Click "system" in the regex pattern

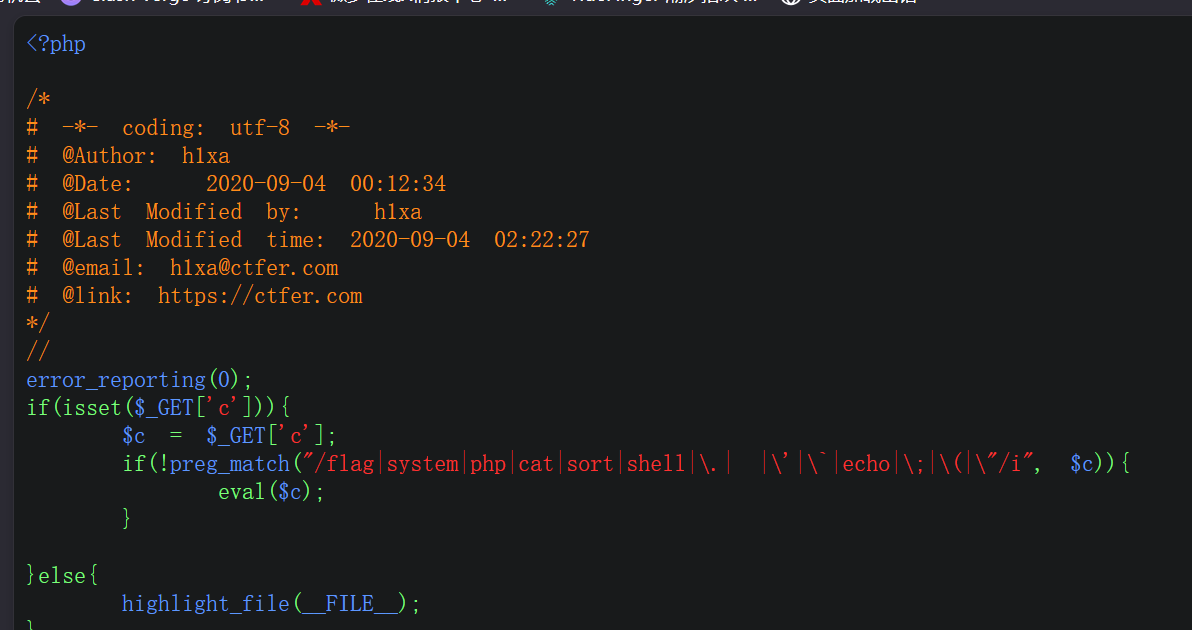coord(422,464)
